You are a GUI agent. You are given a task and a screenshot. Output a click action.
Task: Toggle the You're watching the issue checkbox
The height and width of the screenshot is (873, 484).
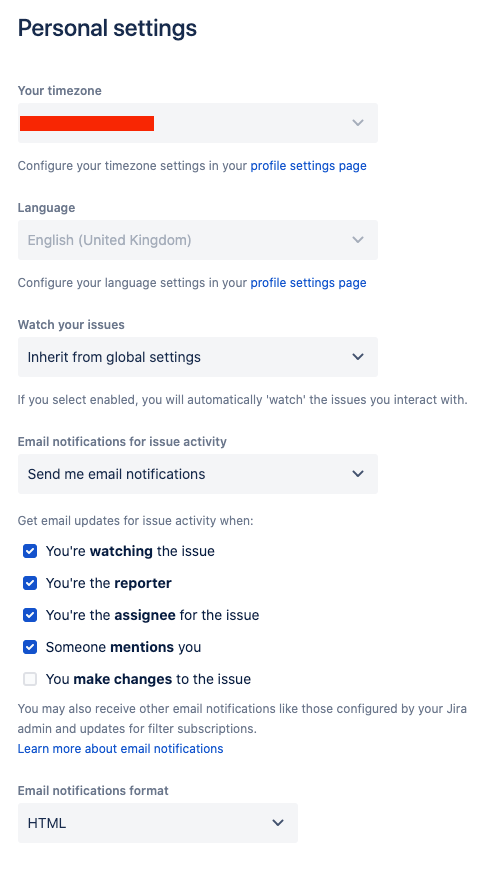click(30, 551)
